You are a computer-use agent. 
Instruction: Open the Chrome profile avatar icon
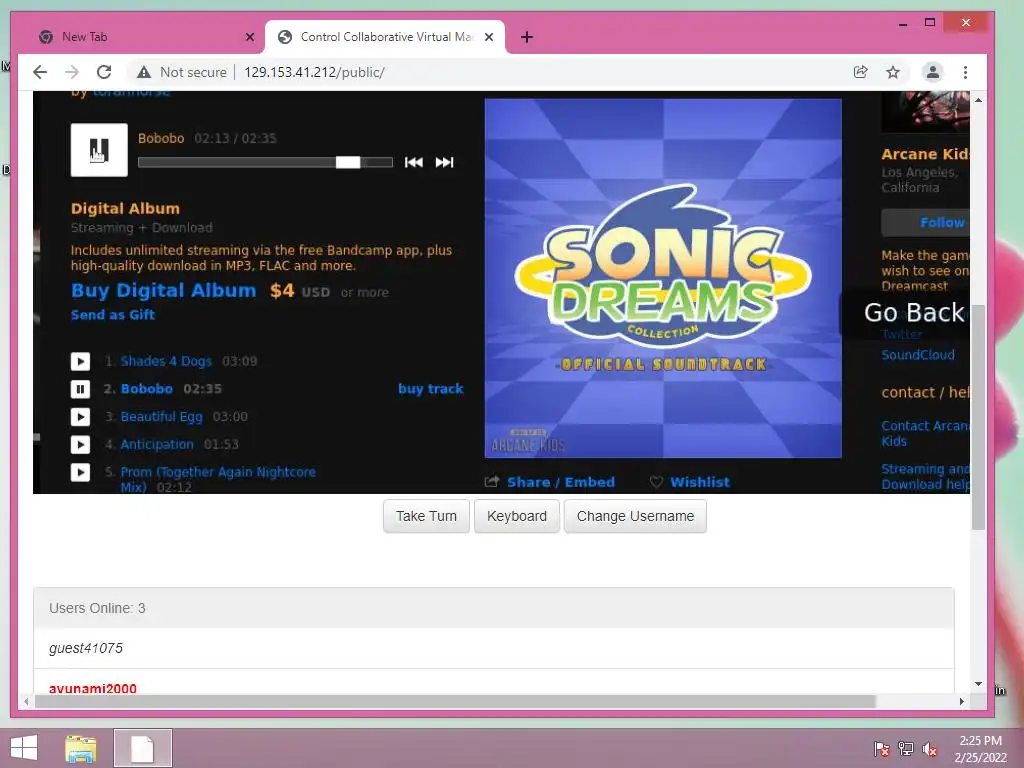(933, 72)
